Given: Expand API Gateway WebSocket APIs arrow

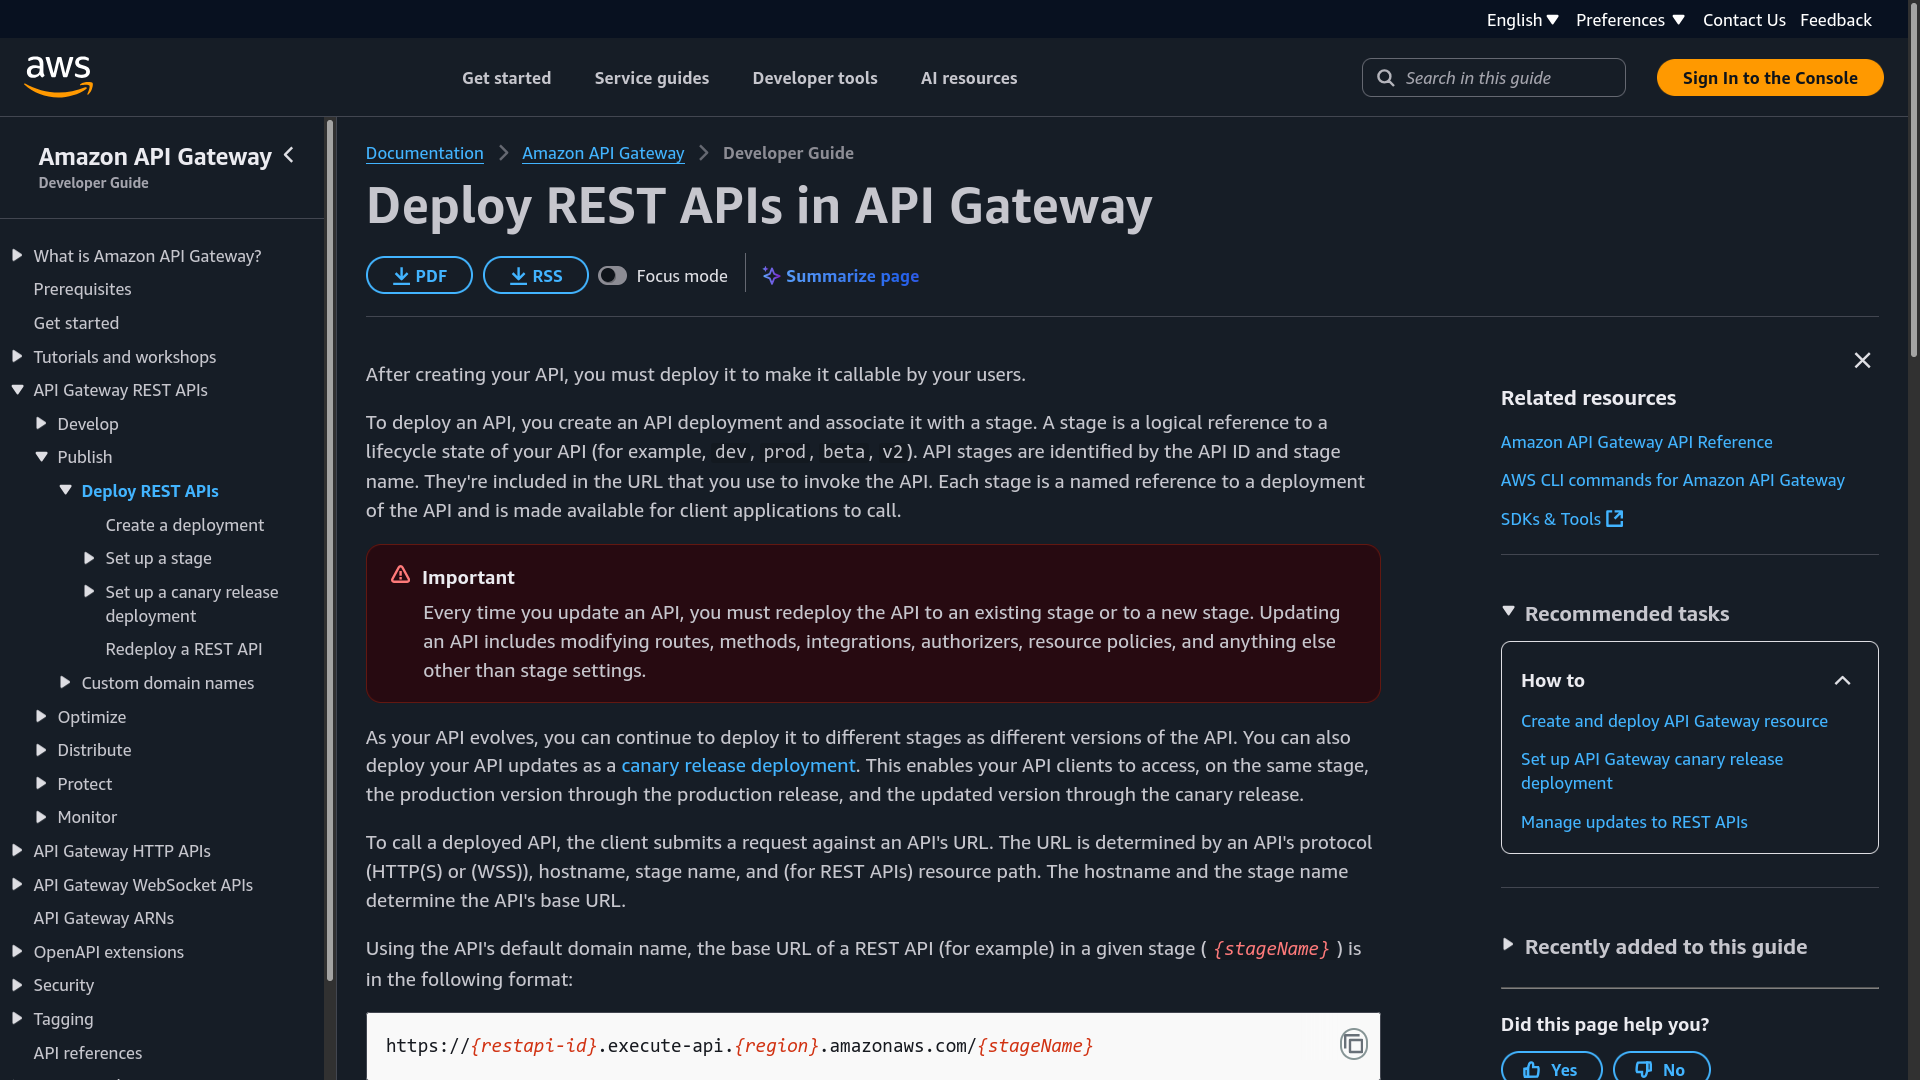Looking at the screenshot, I should 17,885.
